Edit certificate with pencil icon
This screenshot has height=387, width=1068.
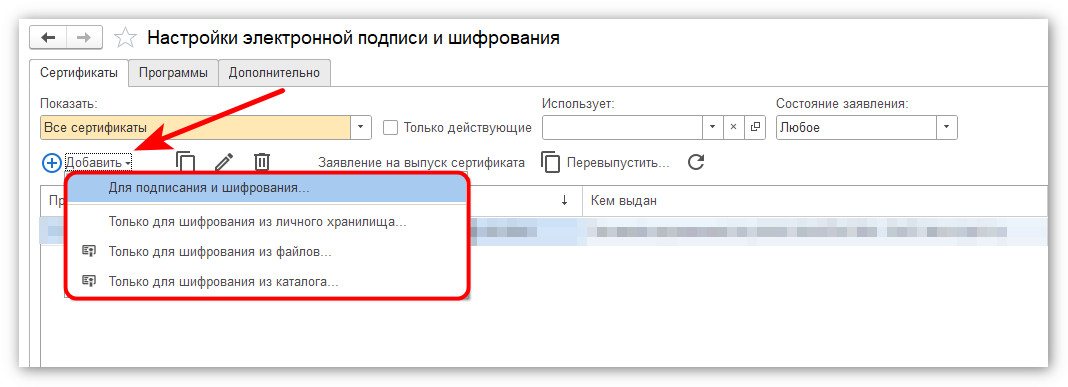point(224,162)
